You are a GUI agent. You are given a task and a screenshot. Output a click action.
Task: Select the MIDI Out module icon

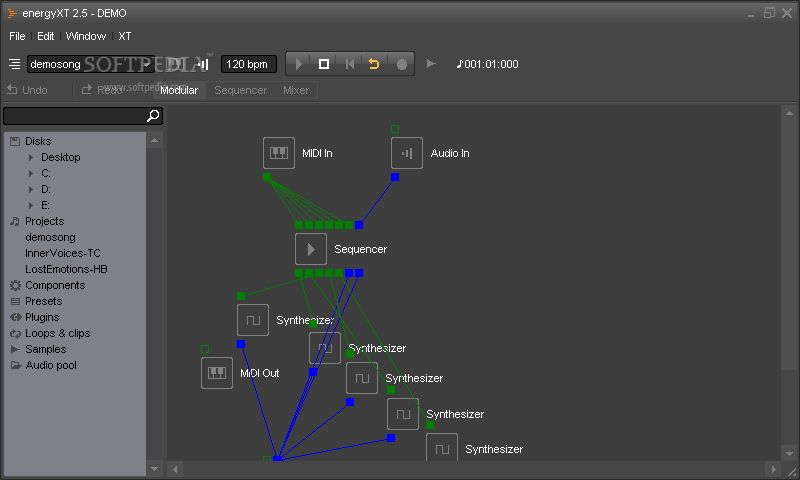tap(217, 373)
